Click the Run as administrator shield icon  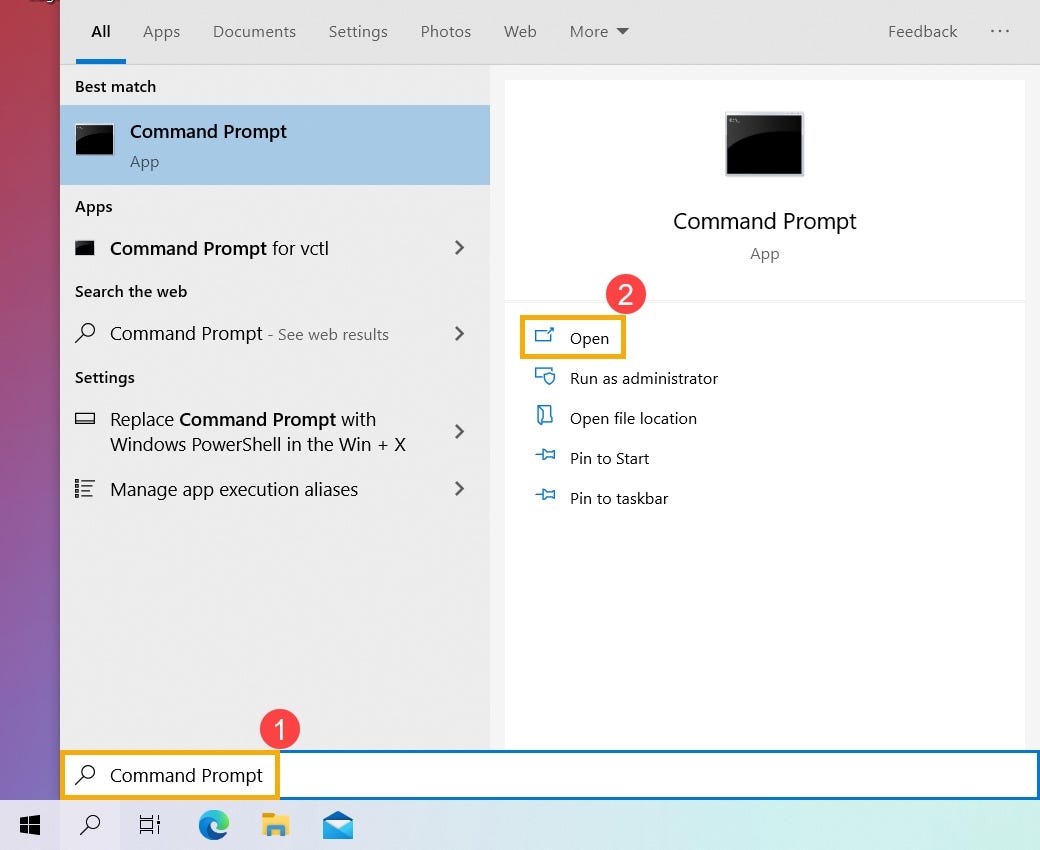pyautogui.click(x=545, y=376)
